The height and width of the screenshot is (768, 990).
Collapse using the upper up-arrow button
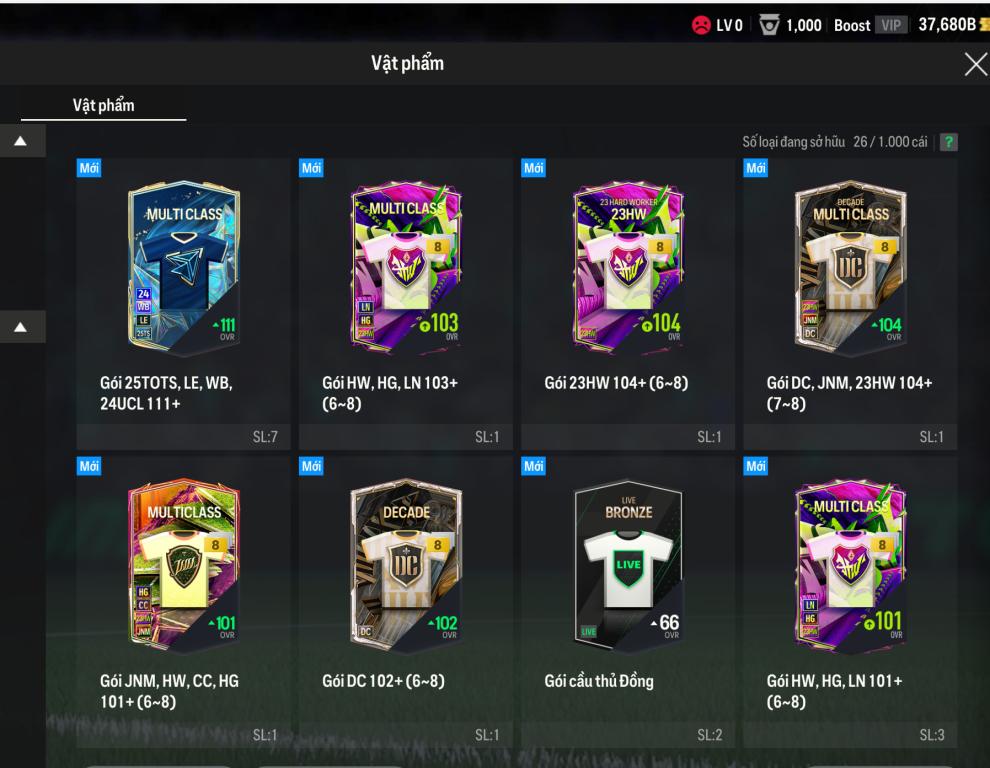coord(21,141)
